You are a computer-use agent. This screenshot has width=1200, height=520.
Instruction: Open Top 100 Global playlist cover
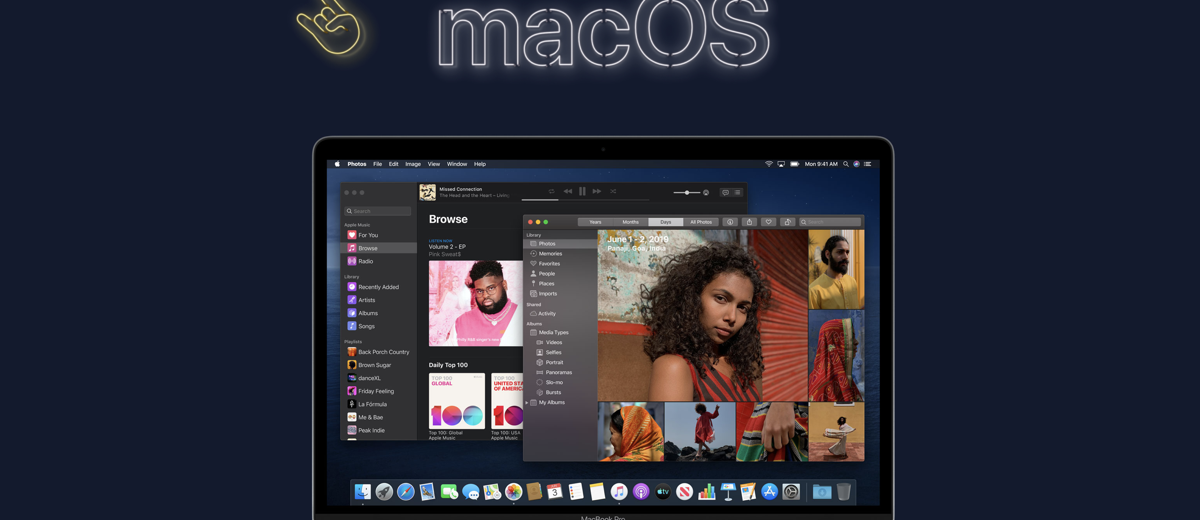pos(457,401)
